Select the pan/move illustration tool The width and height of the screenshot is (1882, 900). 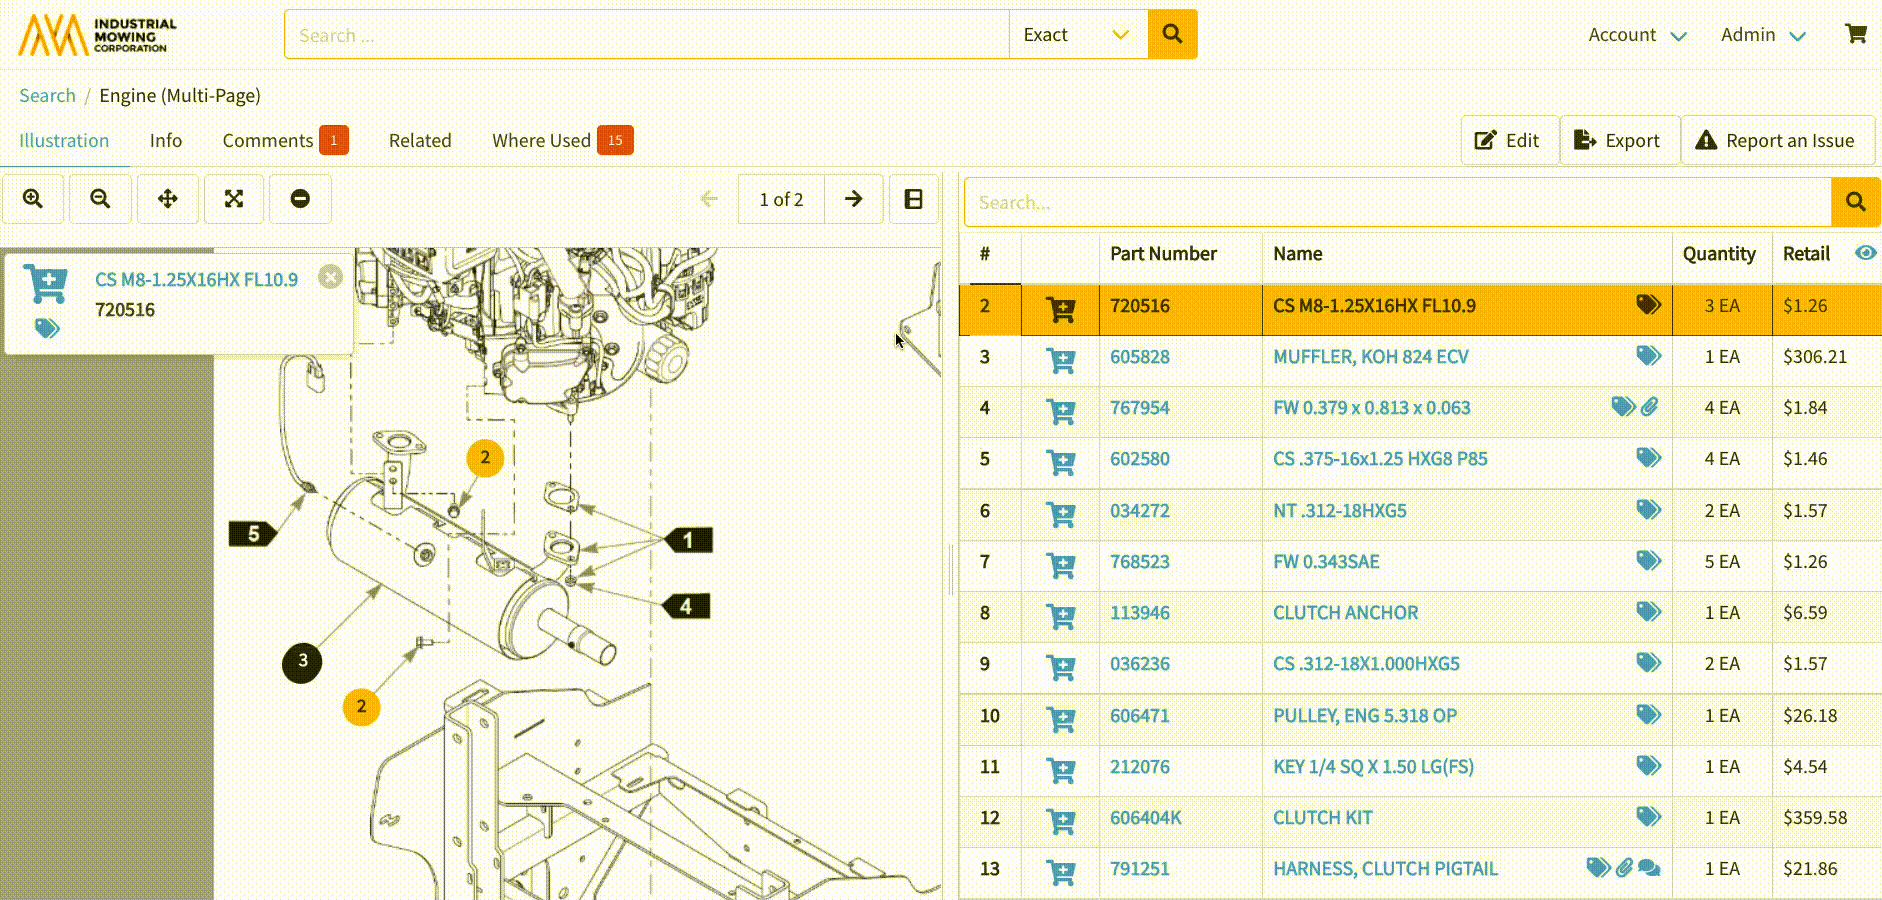(x=168, y=199)
